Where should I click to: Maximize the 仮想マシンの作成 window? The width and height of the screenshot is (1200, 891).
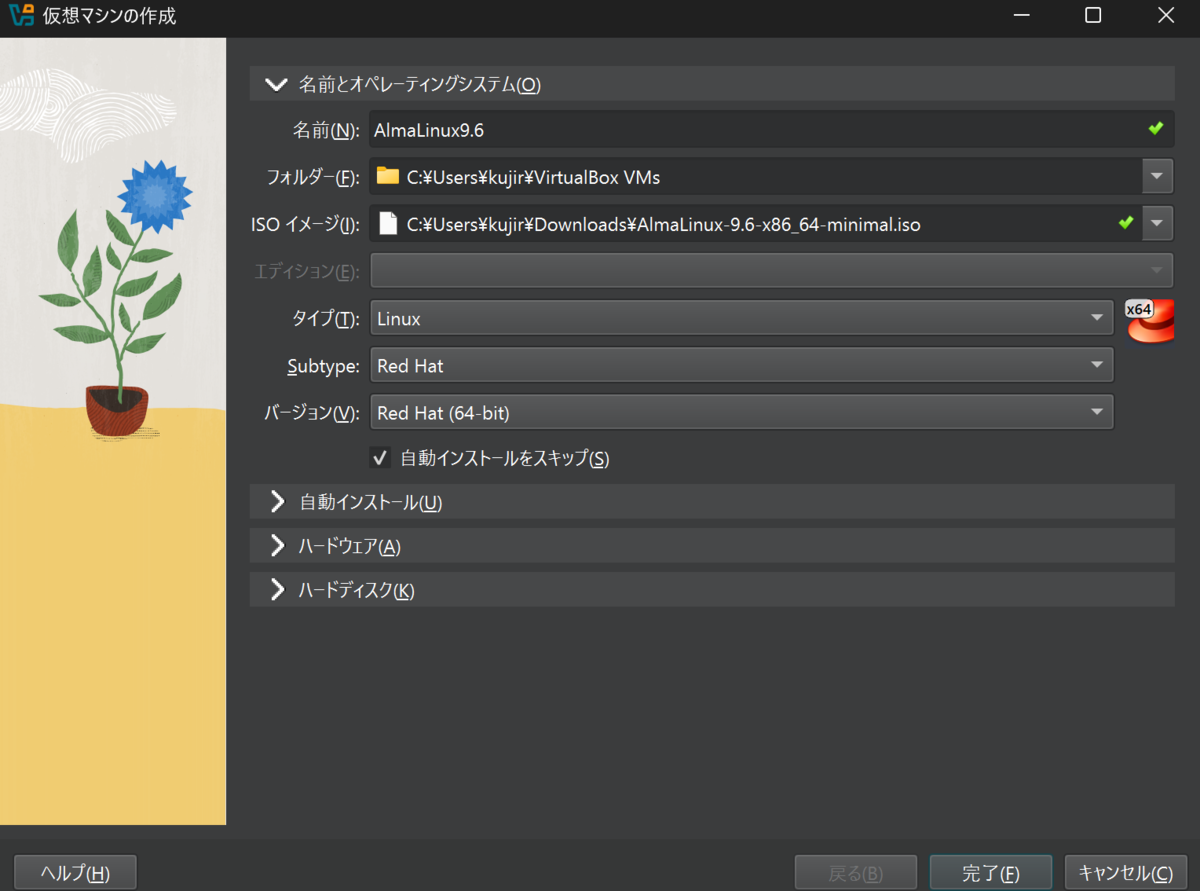point(1093,15)
